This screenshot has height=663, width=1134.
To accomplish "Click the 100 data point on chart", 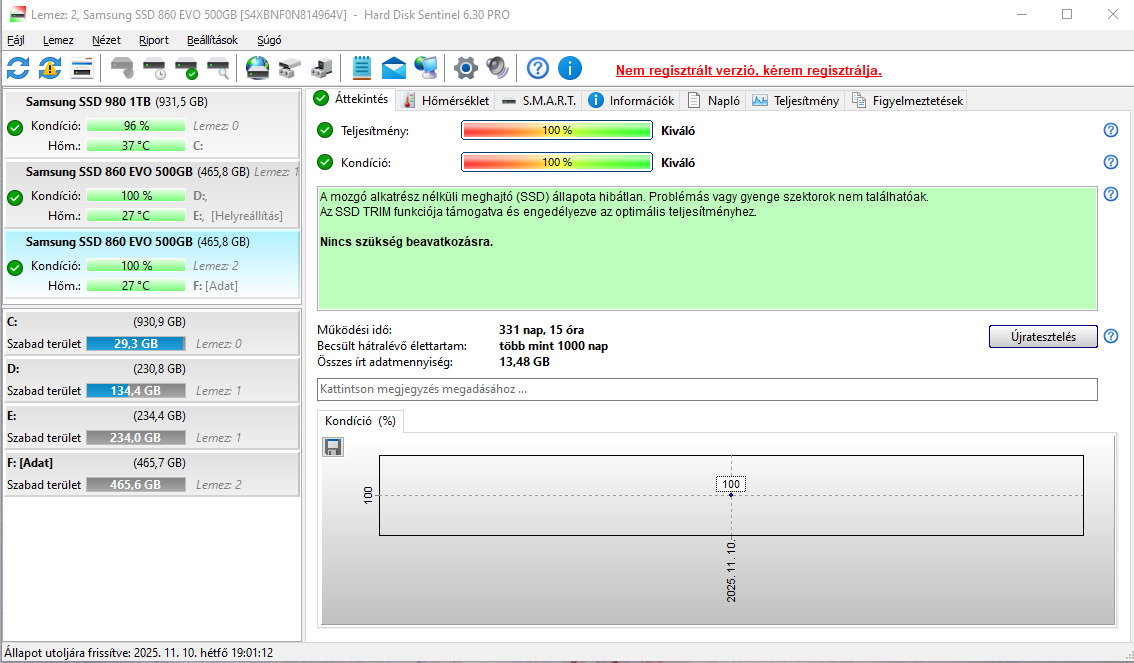I will 731,495.
